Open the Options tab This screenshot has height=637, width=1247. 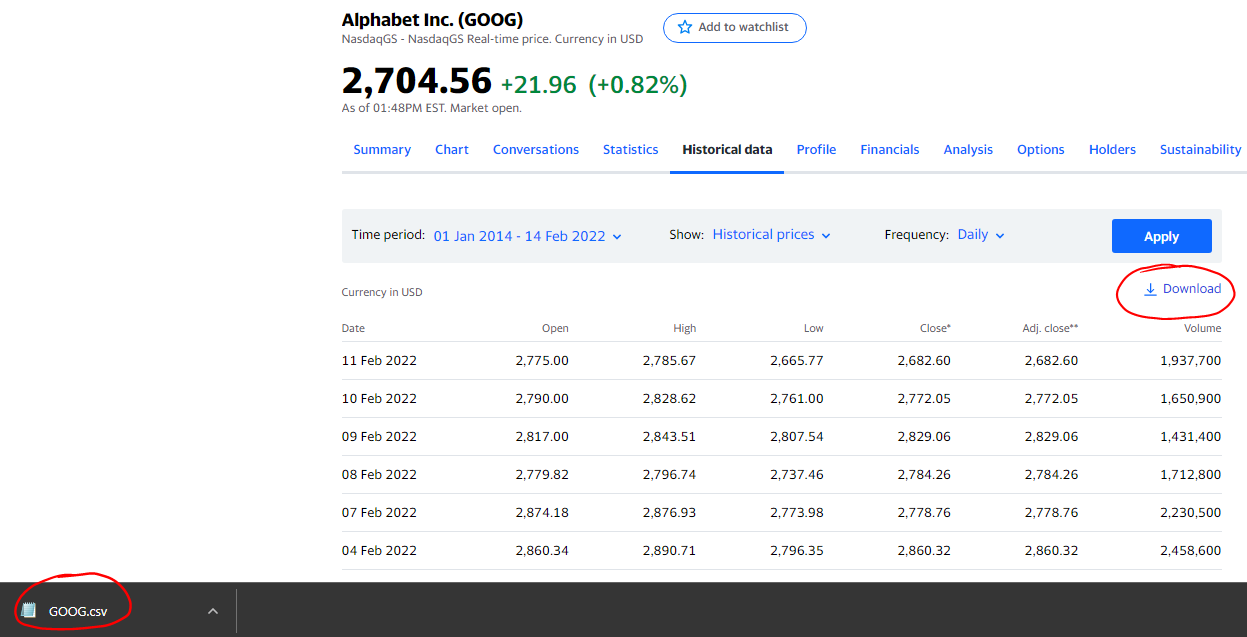point(1041,150)
